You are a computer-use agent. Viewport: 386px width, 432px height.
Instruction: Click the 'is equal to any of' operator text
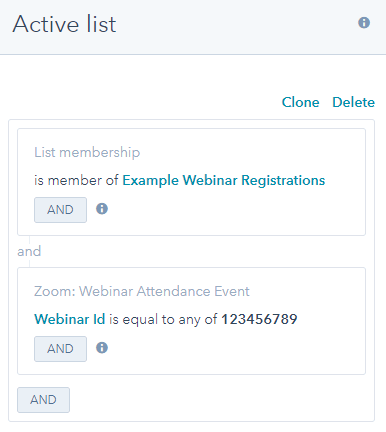(163, 319)
